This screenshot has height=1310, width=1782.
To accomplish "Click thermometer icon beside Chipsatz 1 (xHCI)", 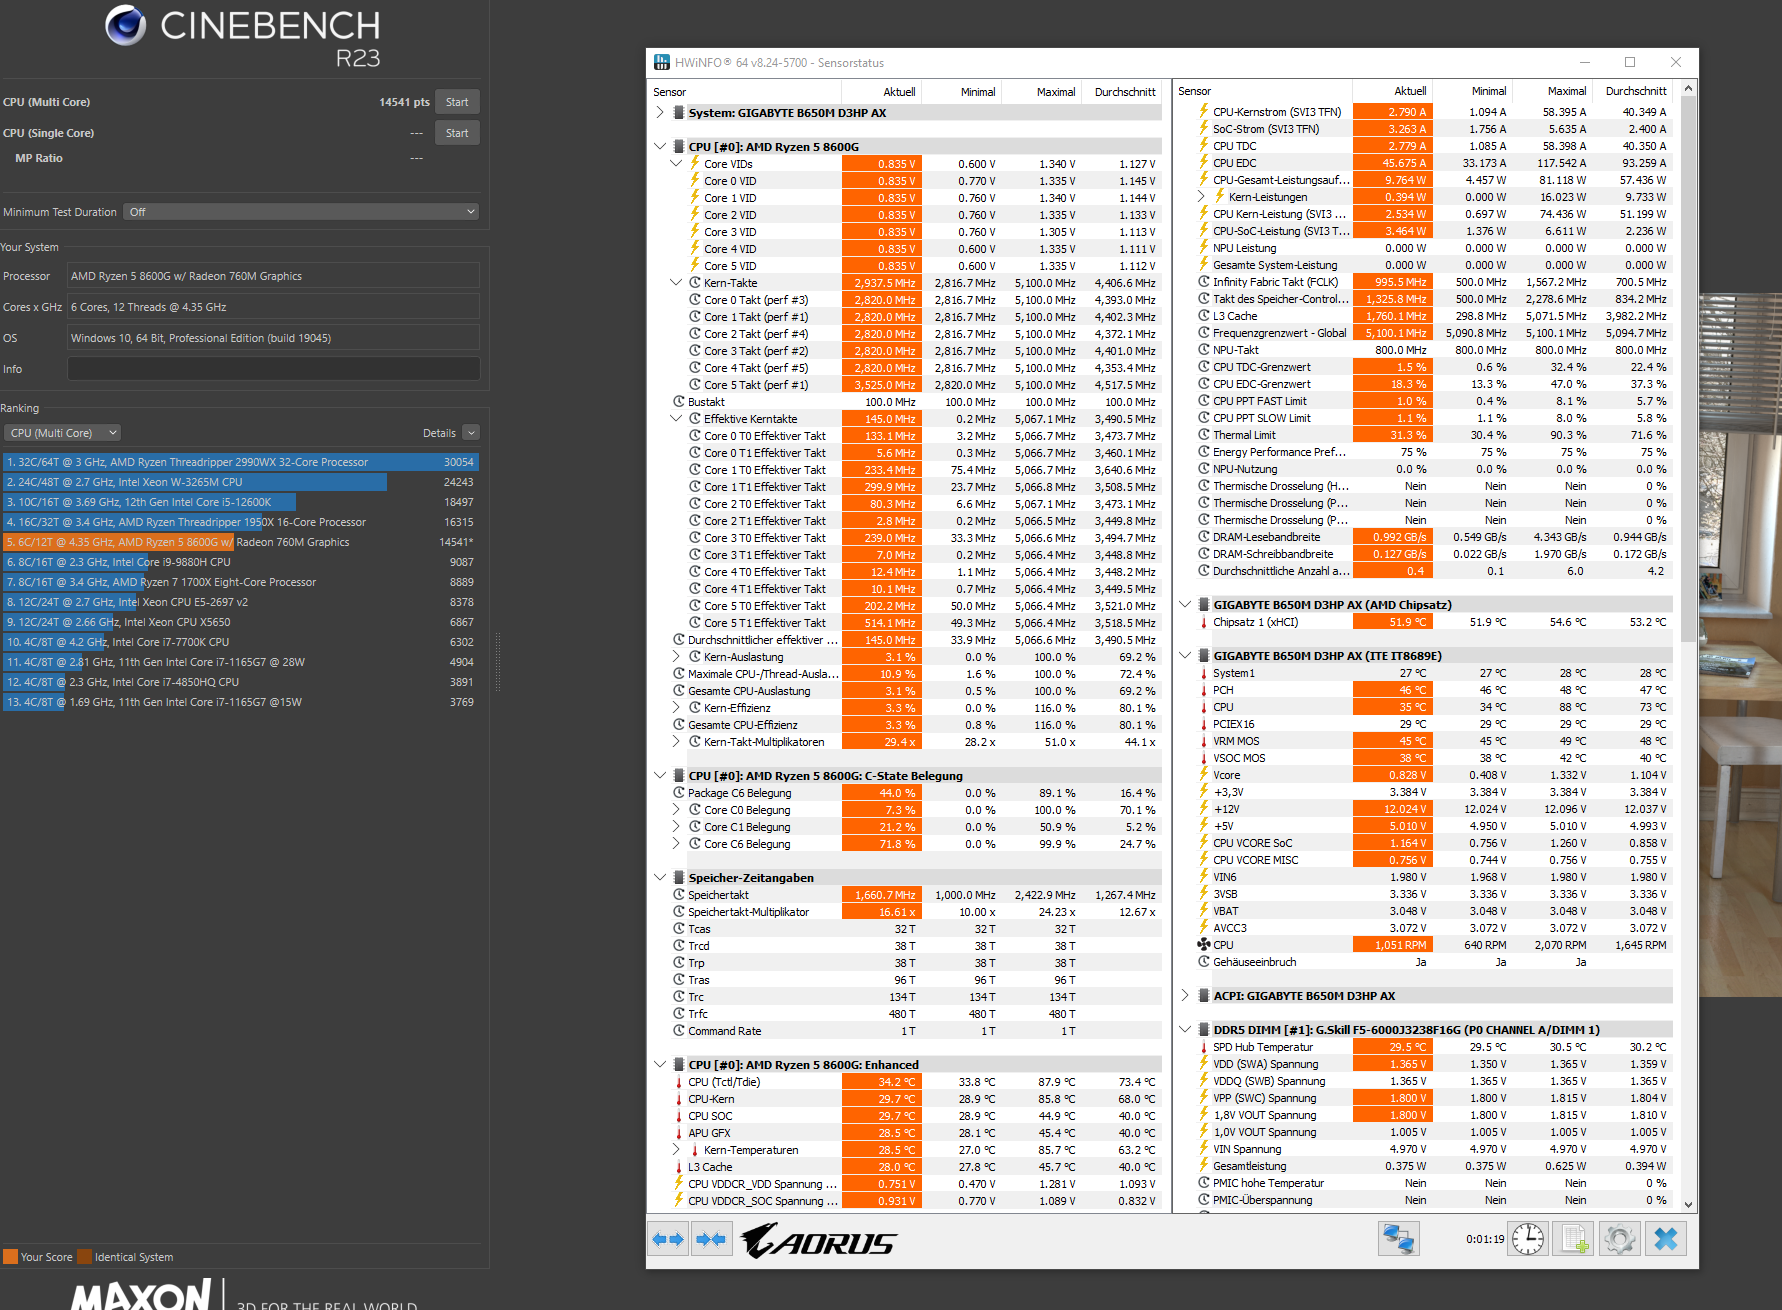I will (x=1203, y=622).
